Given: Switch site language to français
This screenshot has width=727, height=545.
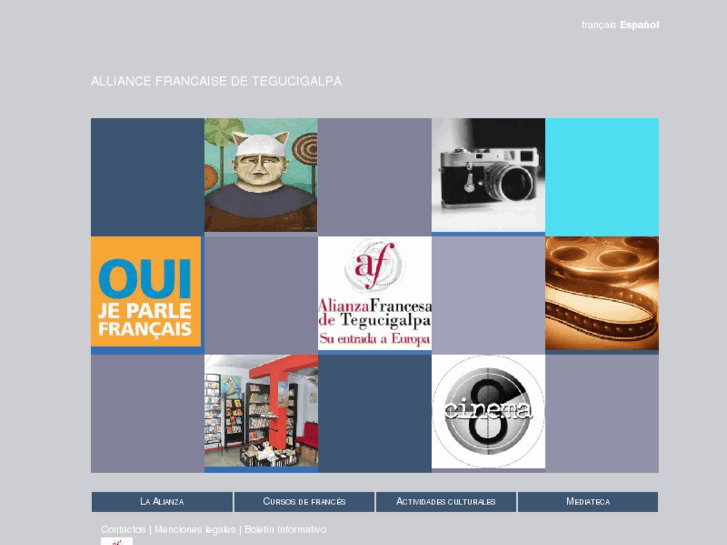Looking at the screenshot, I should pos(599,25).
